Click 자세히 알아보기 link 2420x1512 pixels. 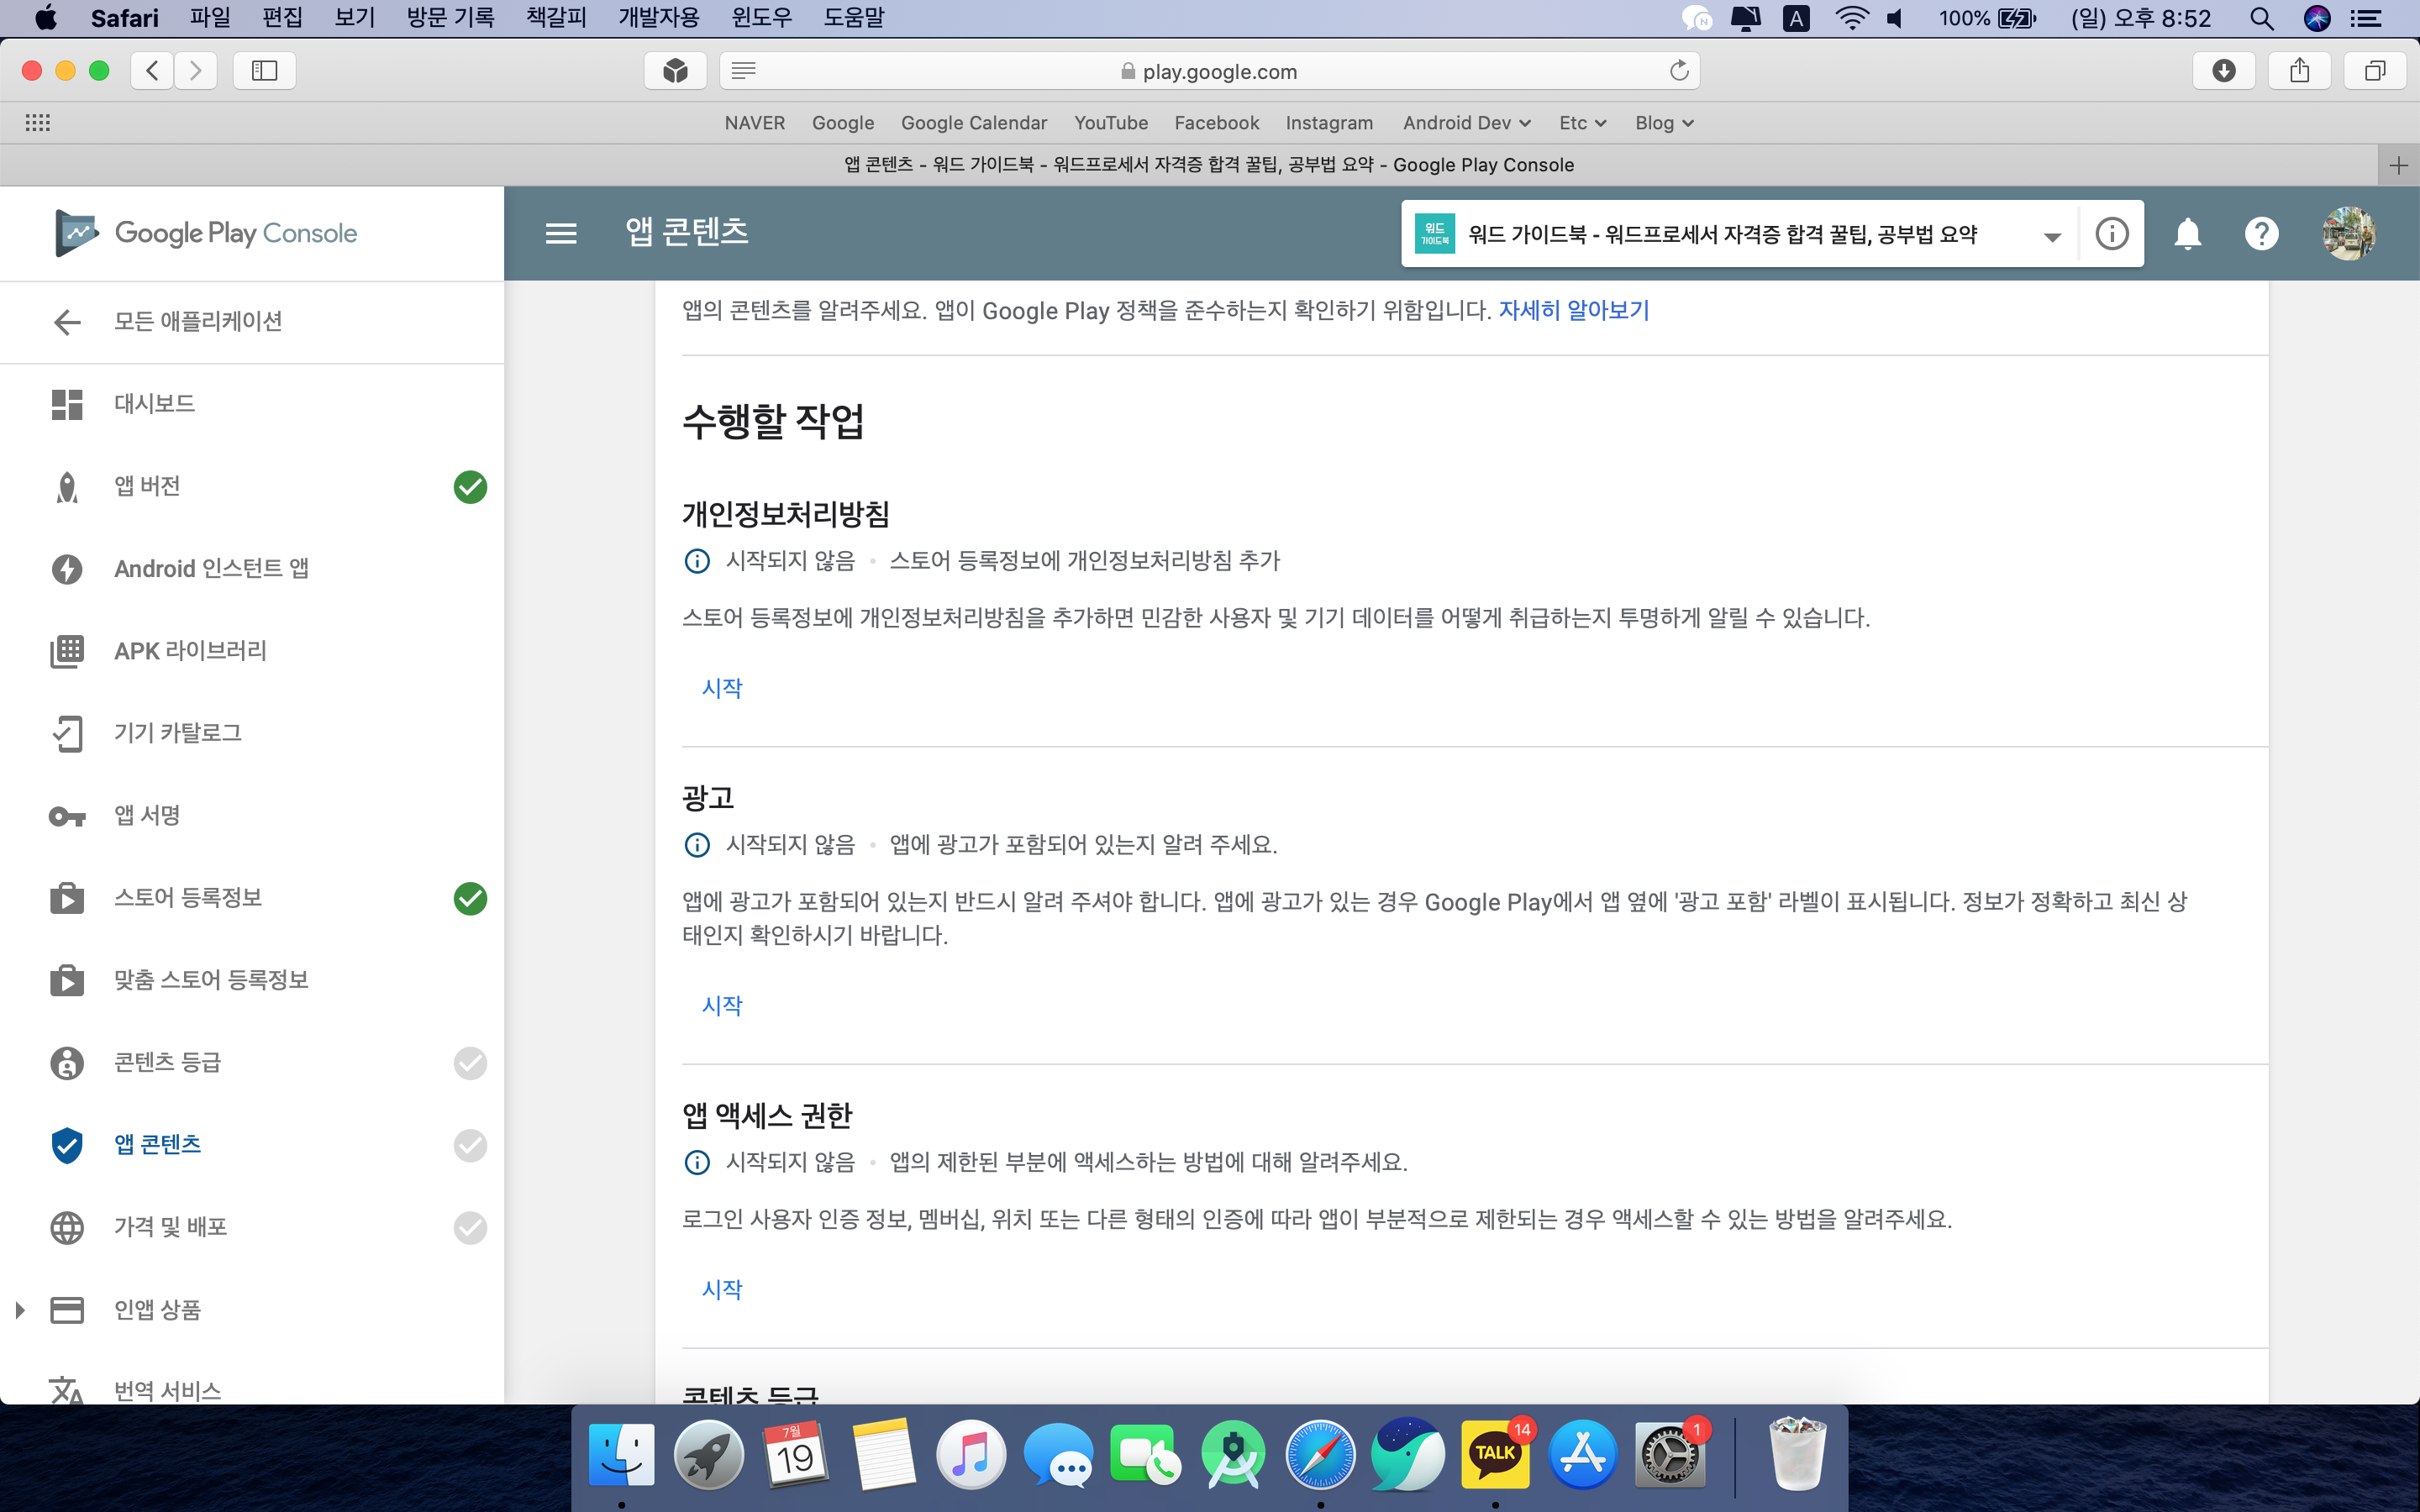tap(1573, 311)
